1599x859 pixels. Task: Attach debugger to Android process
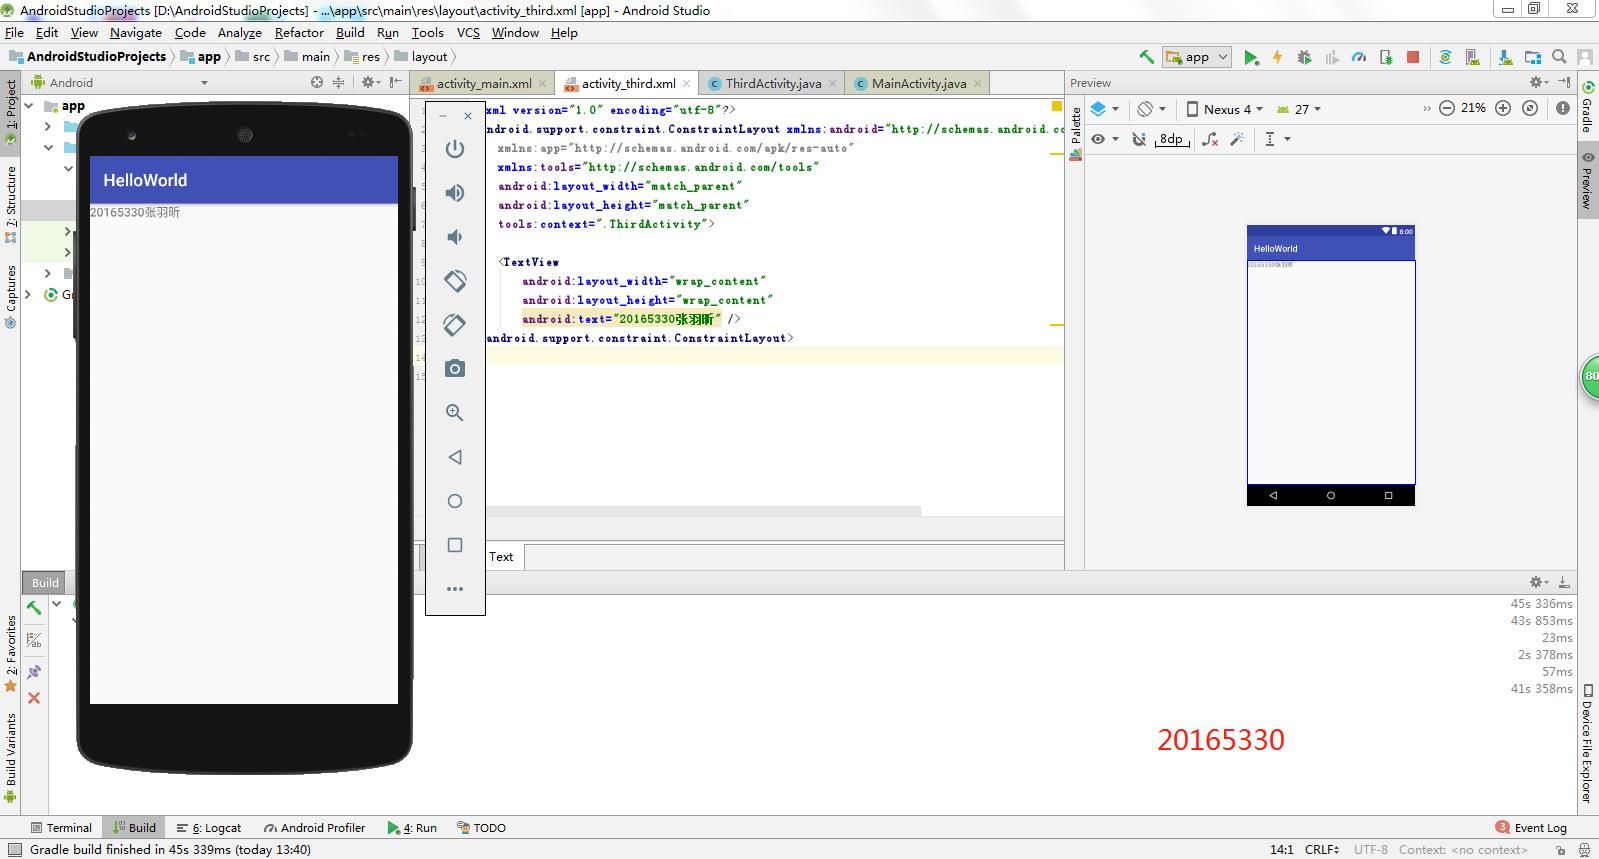[x=1385, y=57]
